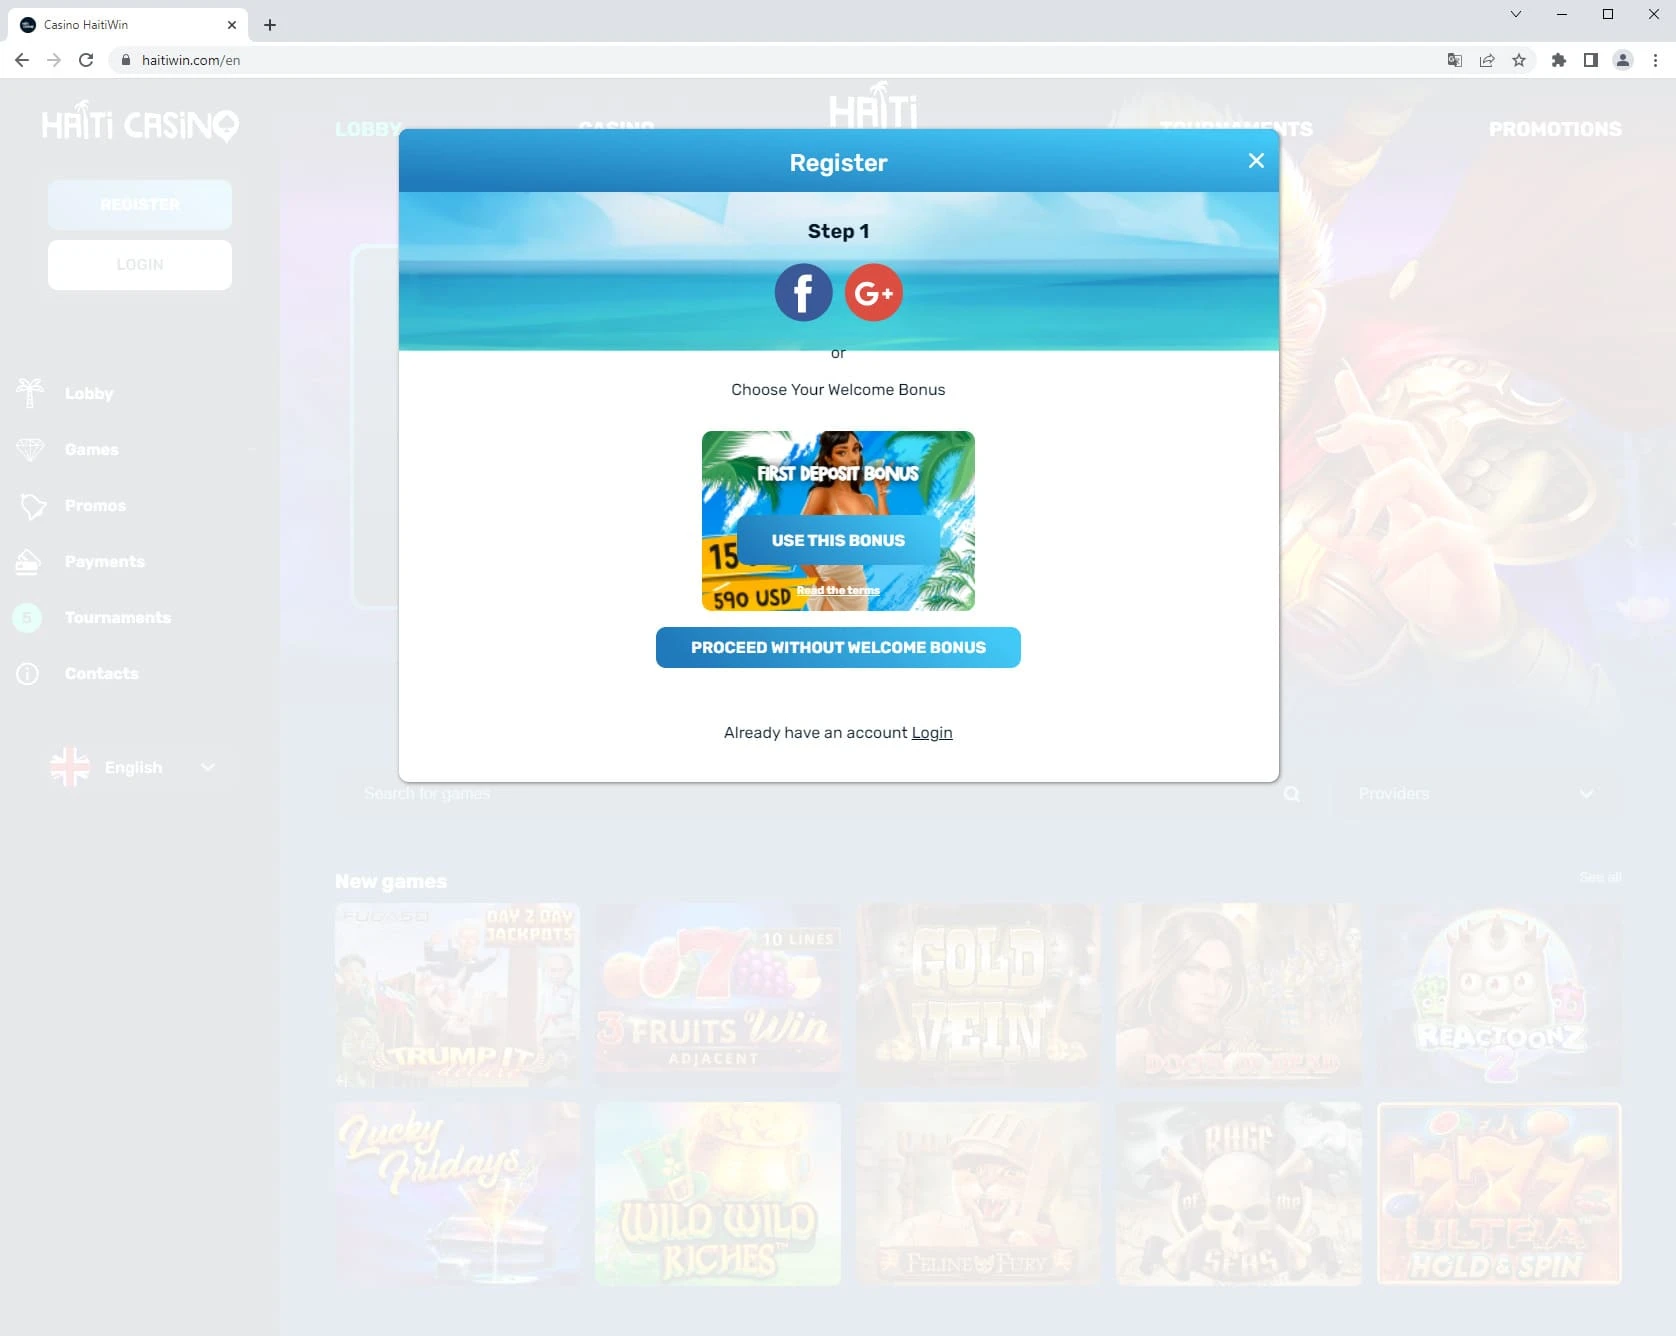Click the Login button in the sidebar
This screenshot has height=1336, width=1676.
(140, 265)
